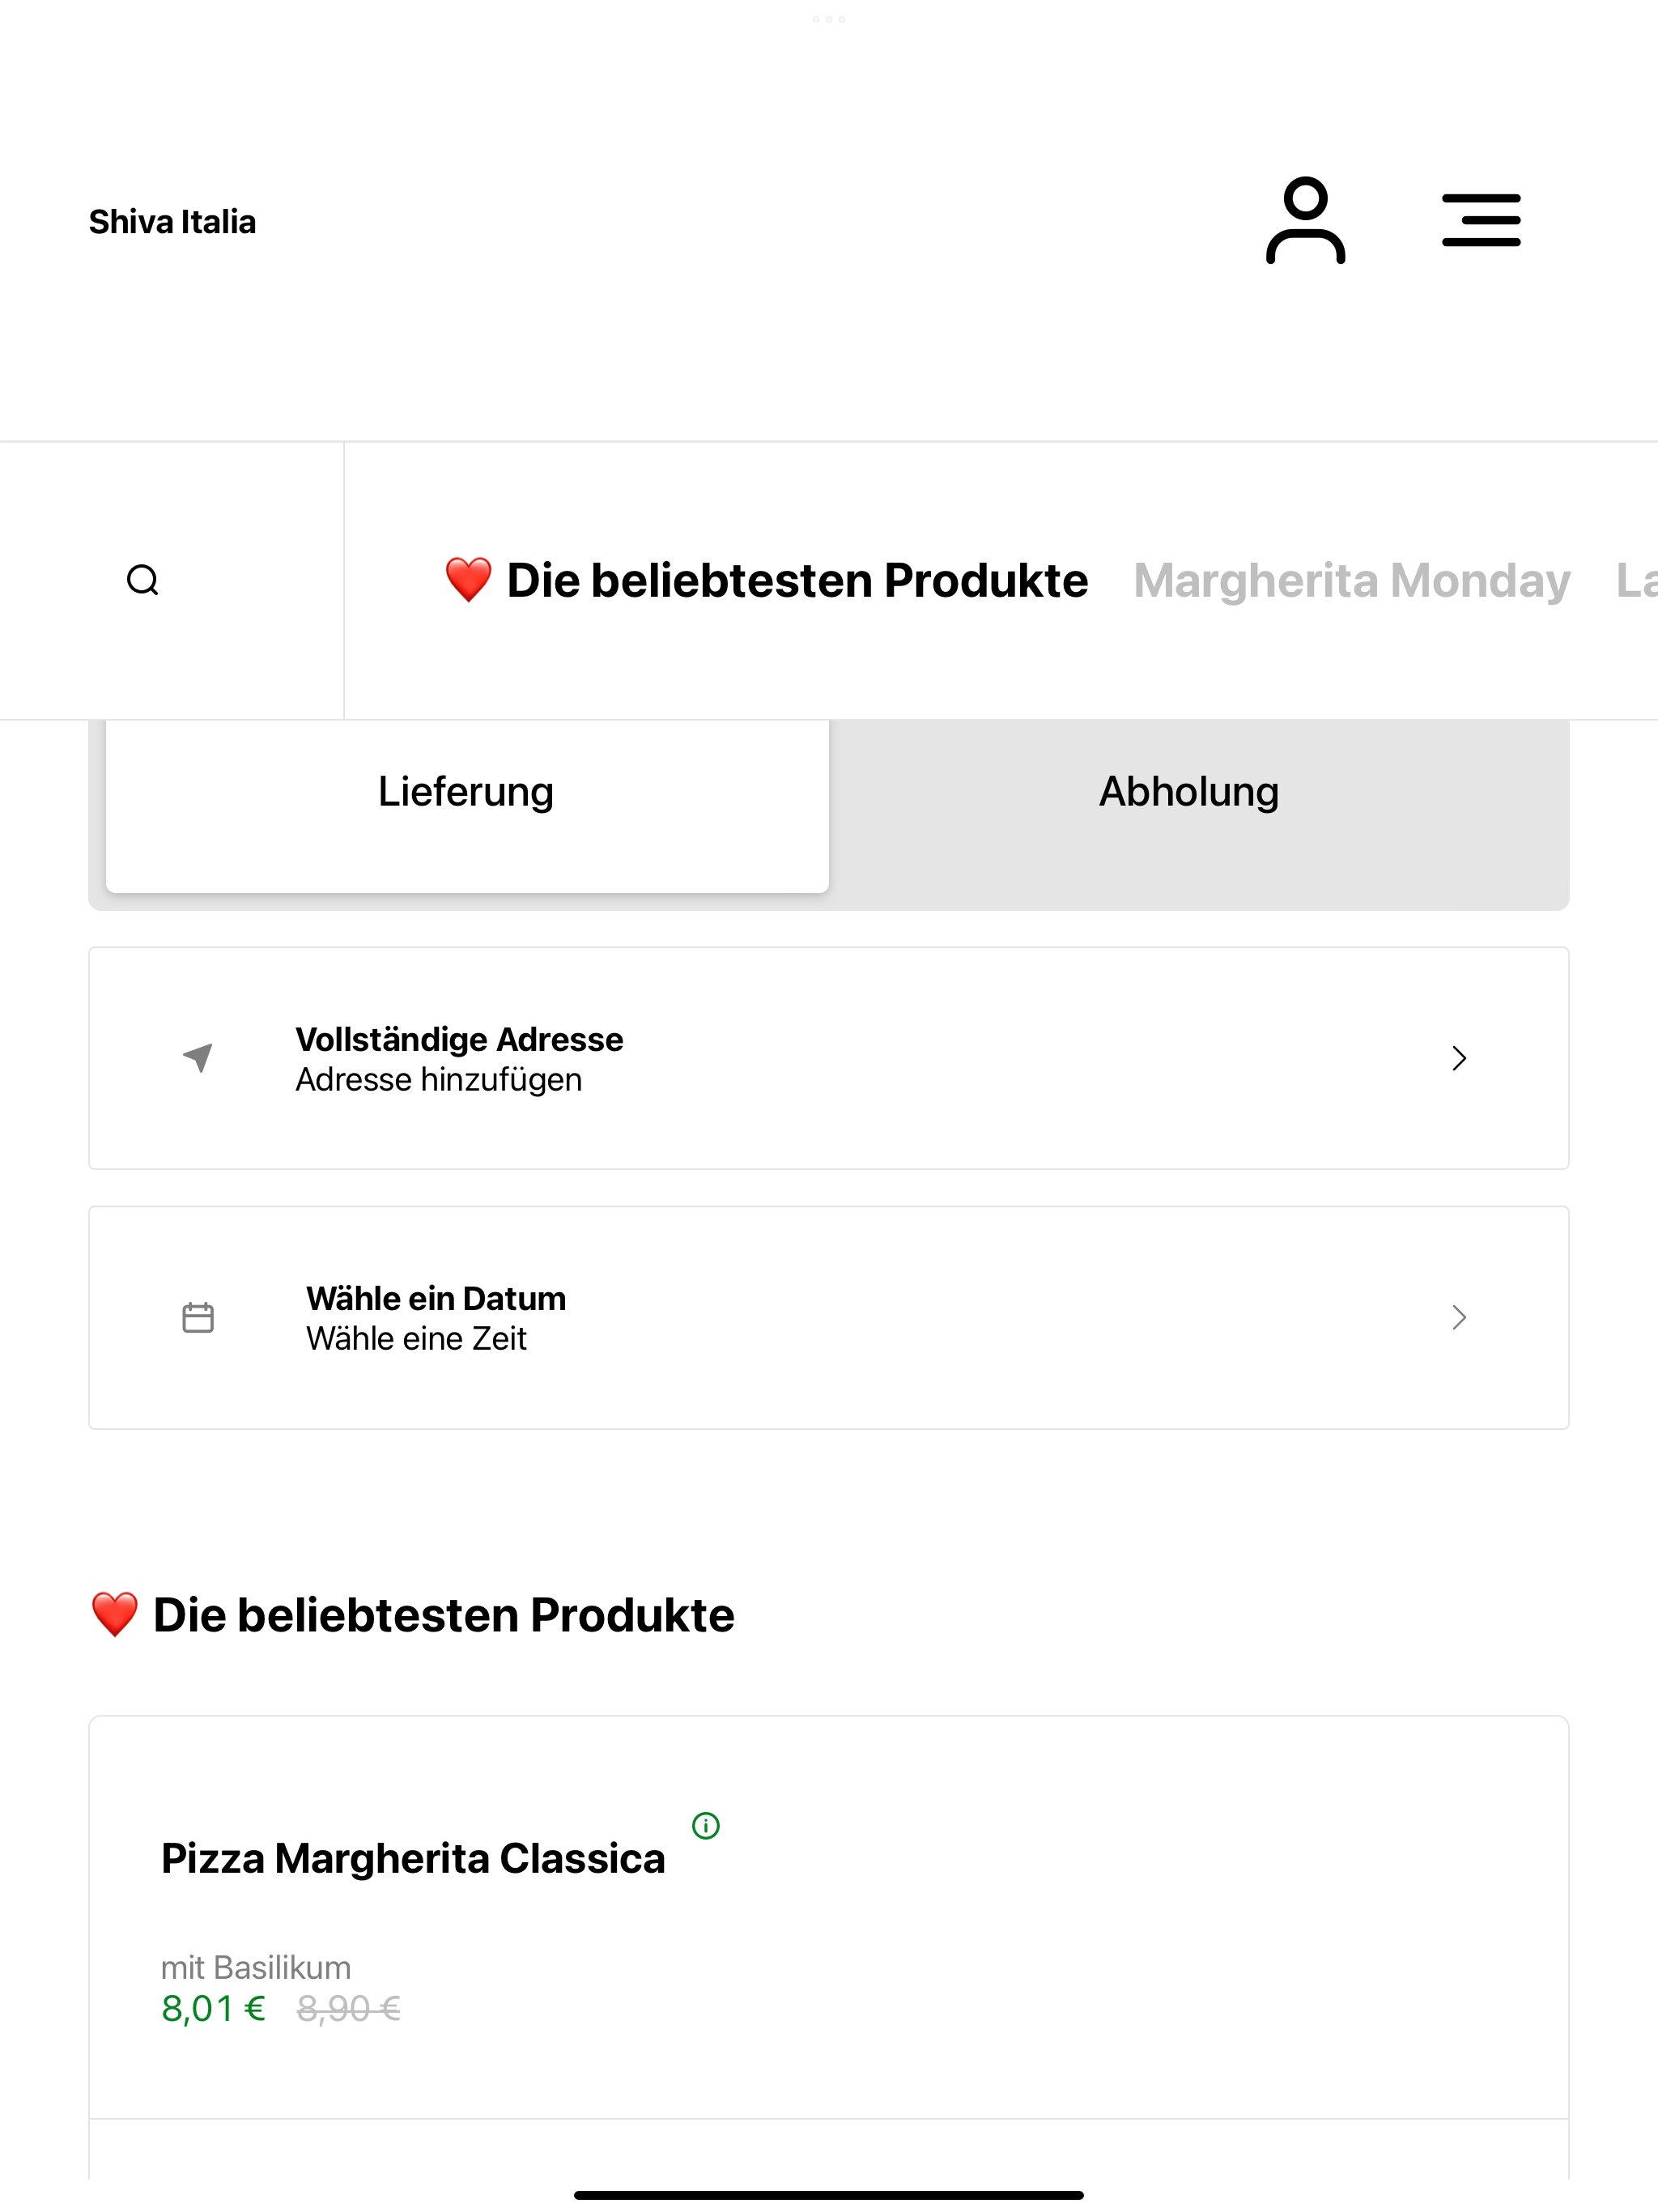Select the partially visible La category tab
This screenshot has width=1658, height=2212.
pyautogui.click(x=1637, y=580)
